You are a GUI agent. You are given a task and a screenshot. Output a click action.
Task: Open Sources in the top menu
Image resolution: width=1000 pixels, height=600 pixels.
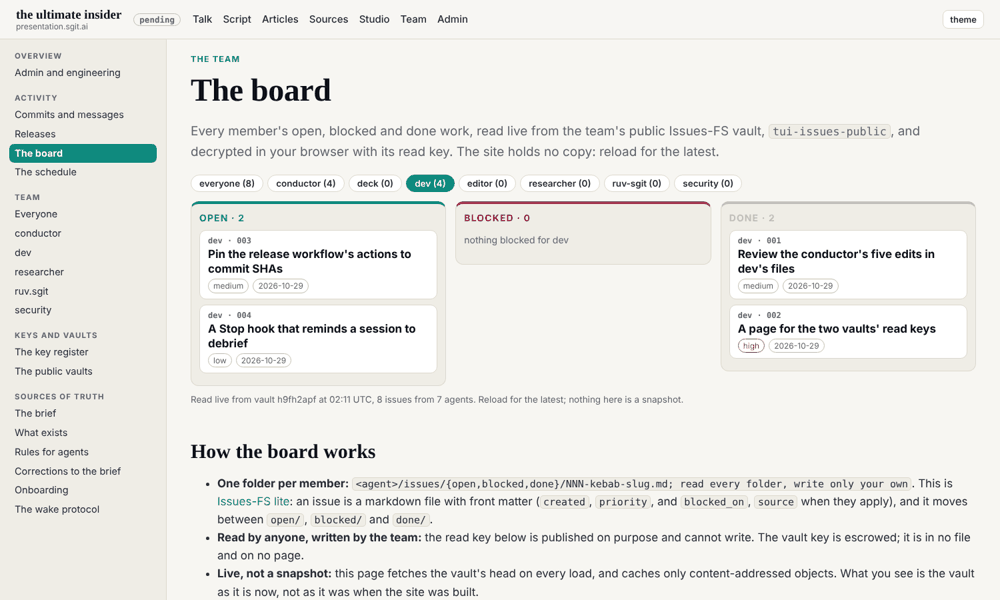pos(328,19)
